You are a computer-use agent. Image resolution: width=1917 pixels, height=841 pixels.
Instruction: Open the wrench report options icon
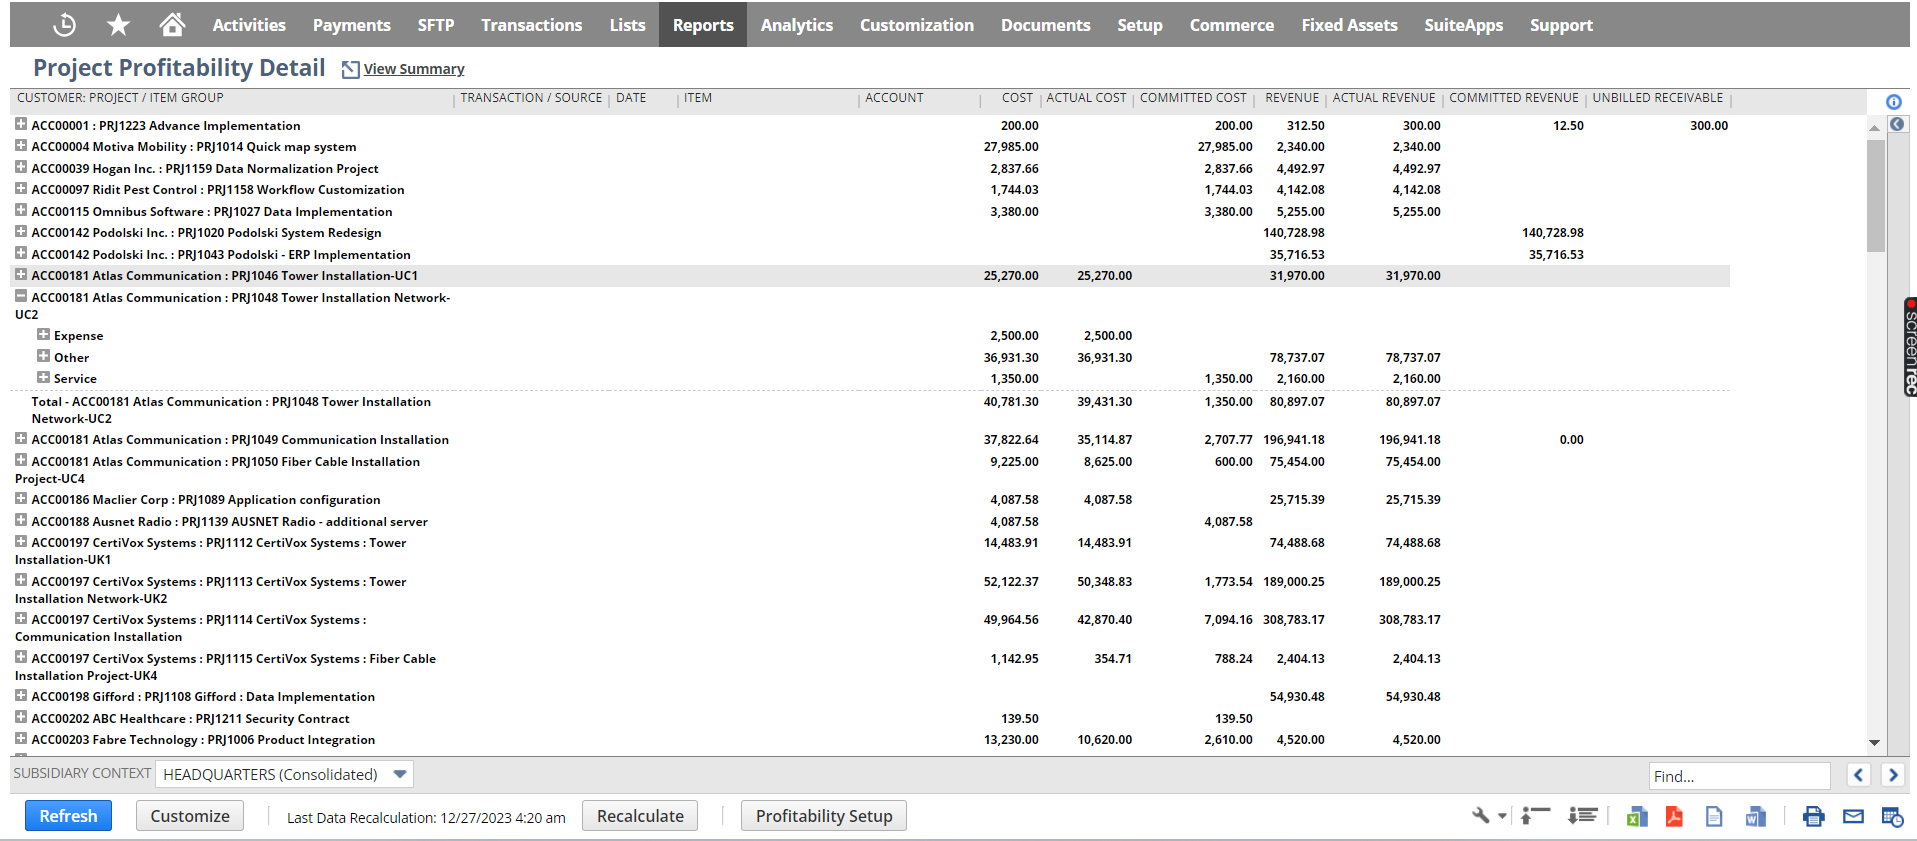pyautogui.click(x=1481, y=816)
